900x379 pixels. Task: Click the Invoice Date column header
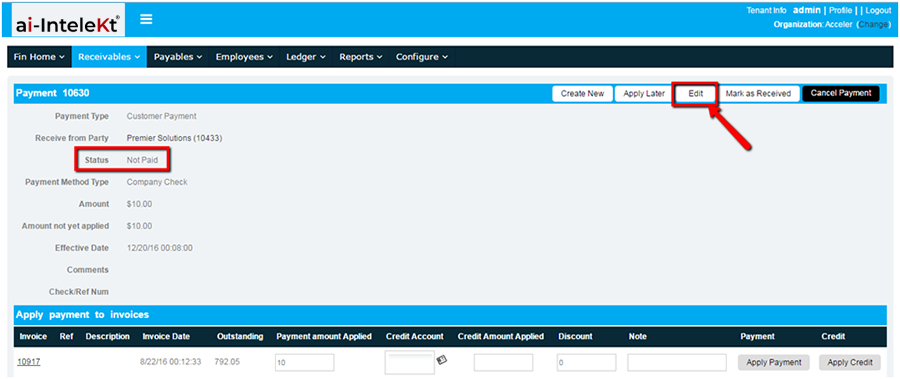tap(166, 337)
